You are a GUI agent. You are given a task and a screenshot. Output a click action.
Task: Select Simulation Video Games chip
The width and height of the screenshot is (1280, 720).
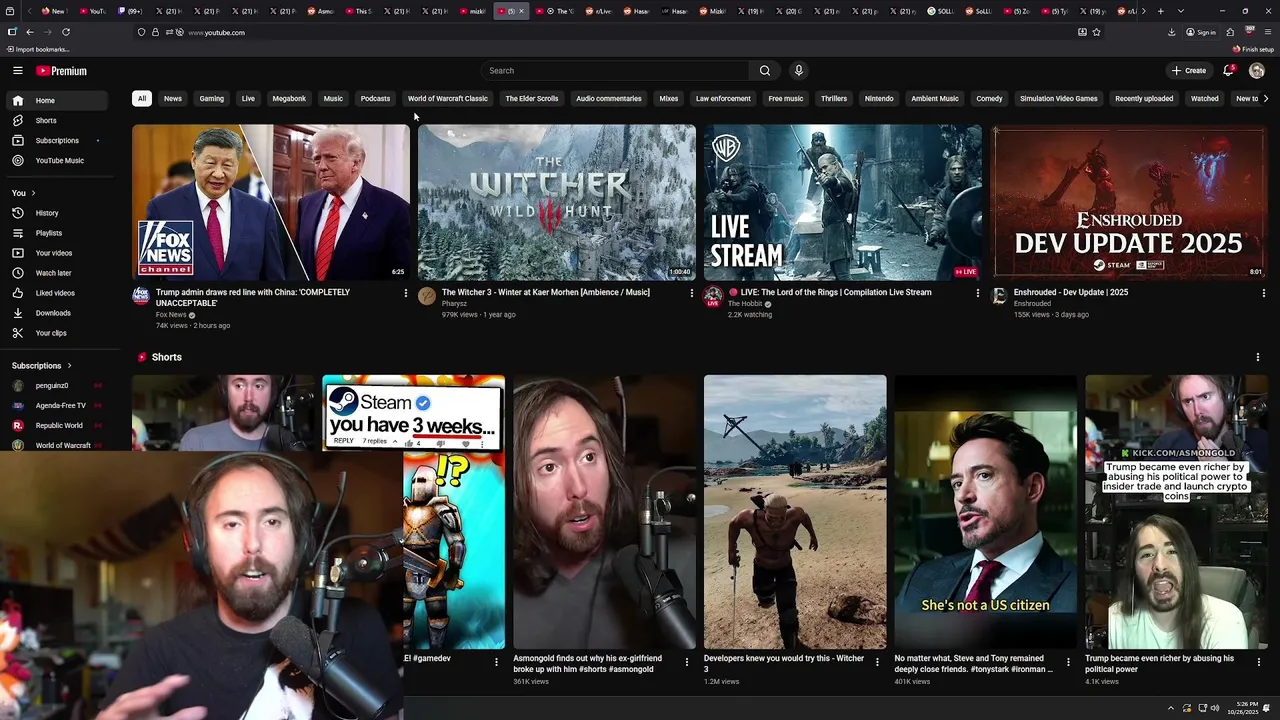pyautogui.click(x=1059, y=99)
